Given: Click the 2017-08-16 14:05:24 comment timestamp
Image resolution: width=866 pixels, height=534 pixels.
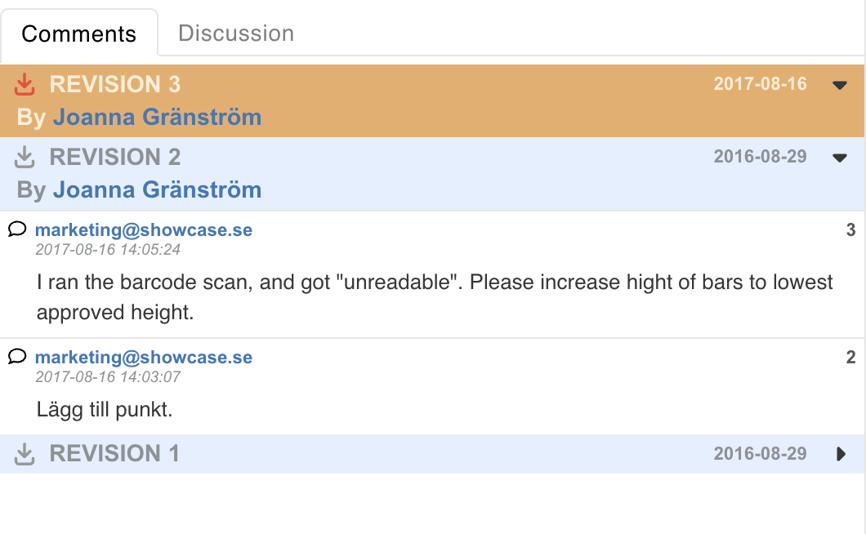Looking at the screenshot, I should (108, 249).
